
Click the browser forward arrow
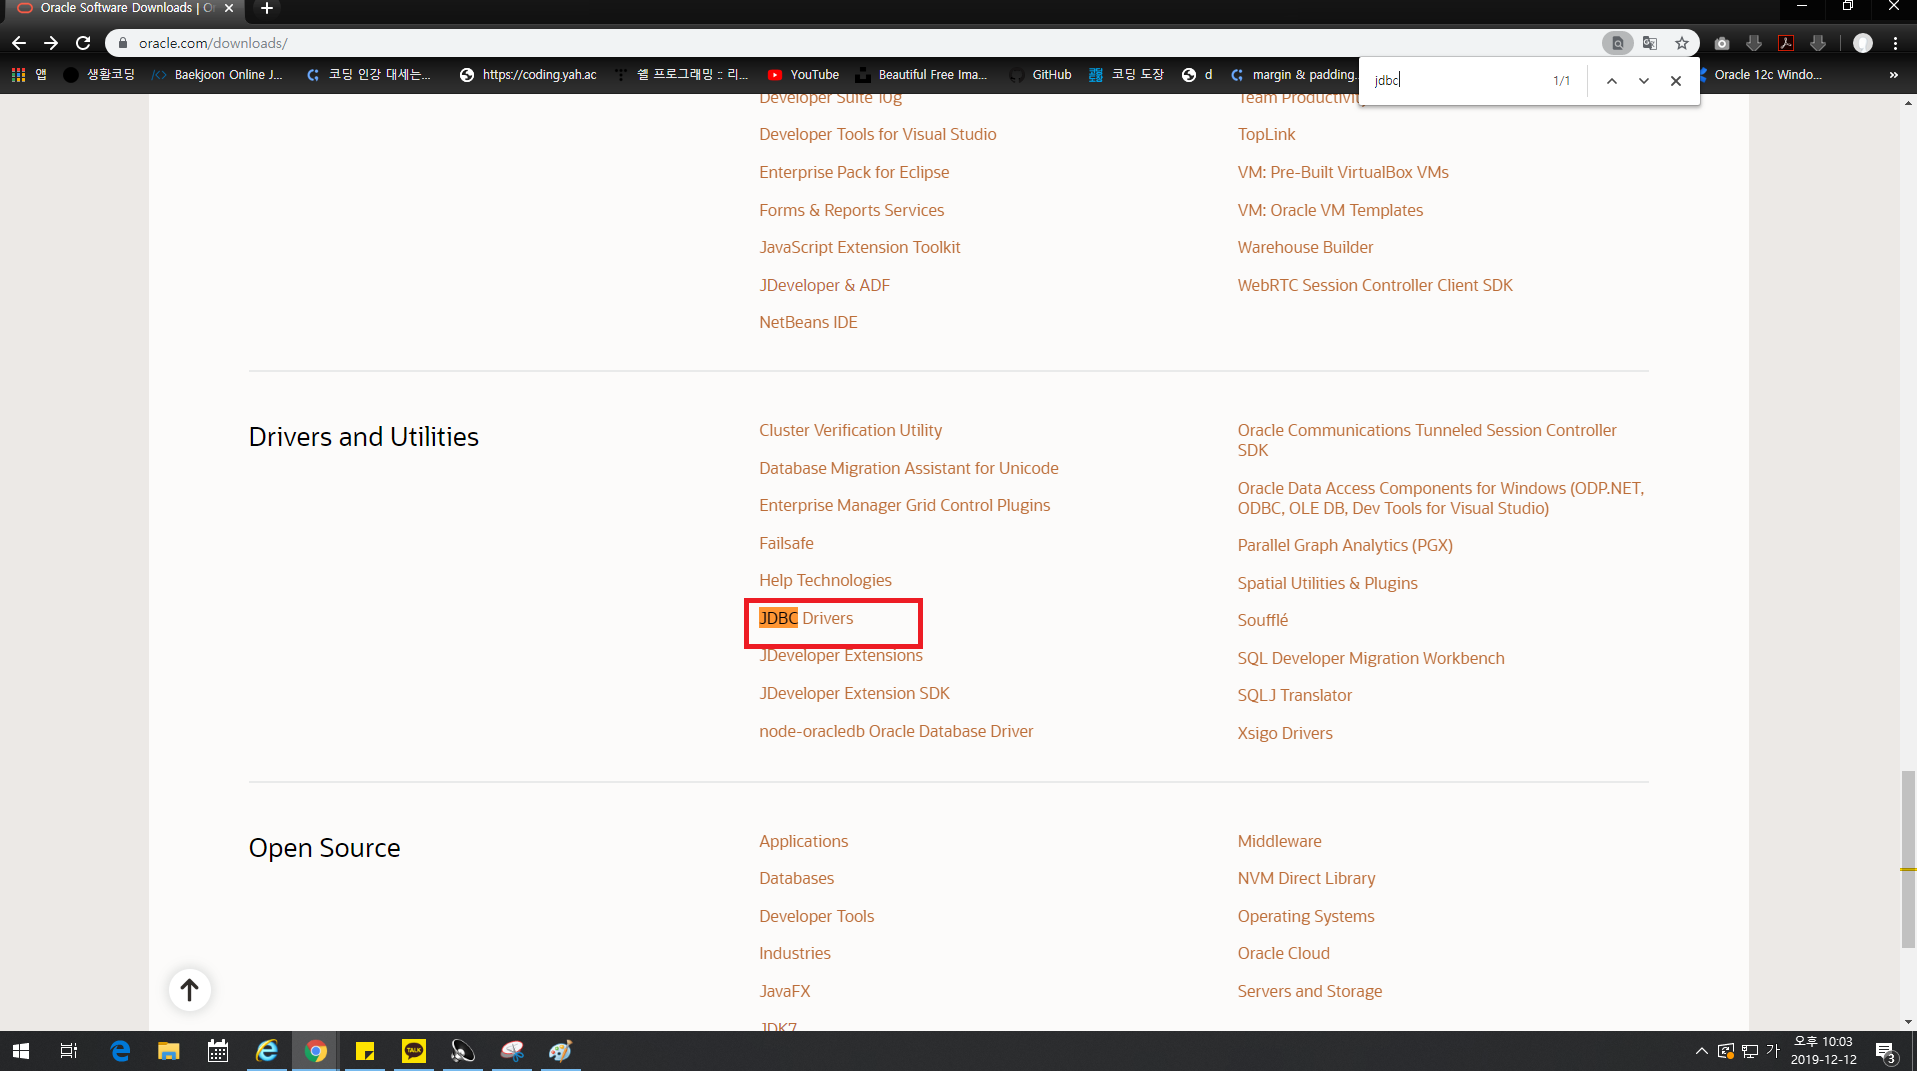tap(51, 43)
